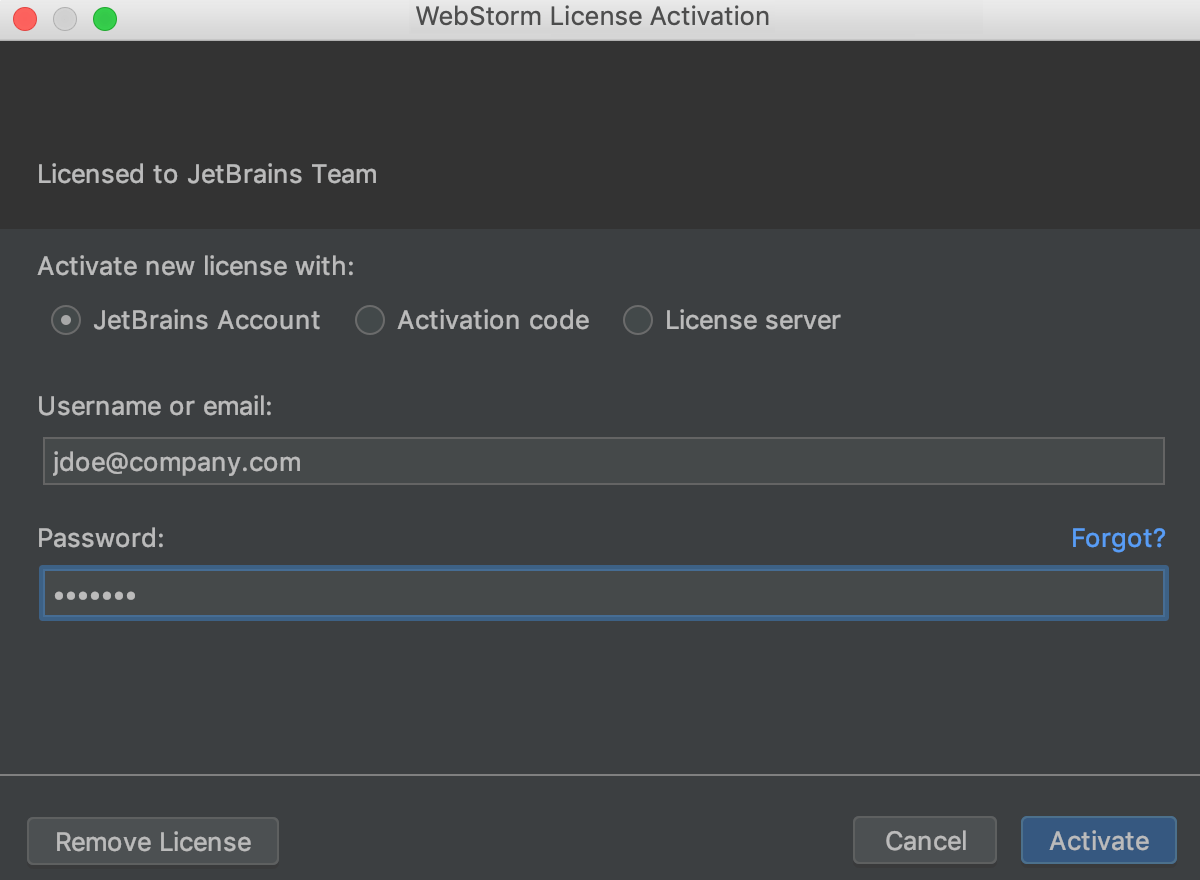Click the Activate new license with heading
This screenshot has height=880, width=1200.
pos(196,267)
